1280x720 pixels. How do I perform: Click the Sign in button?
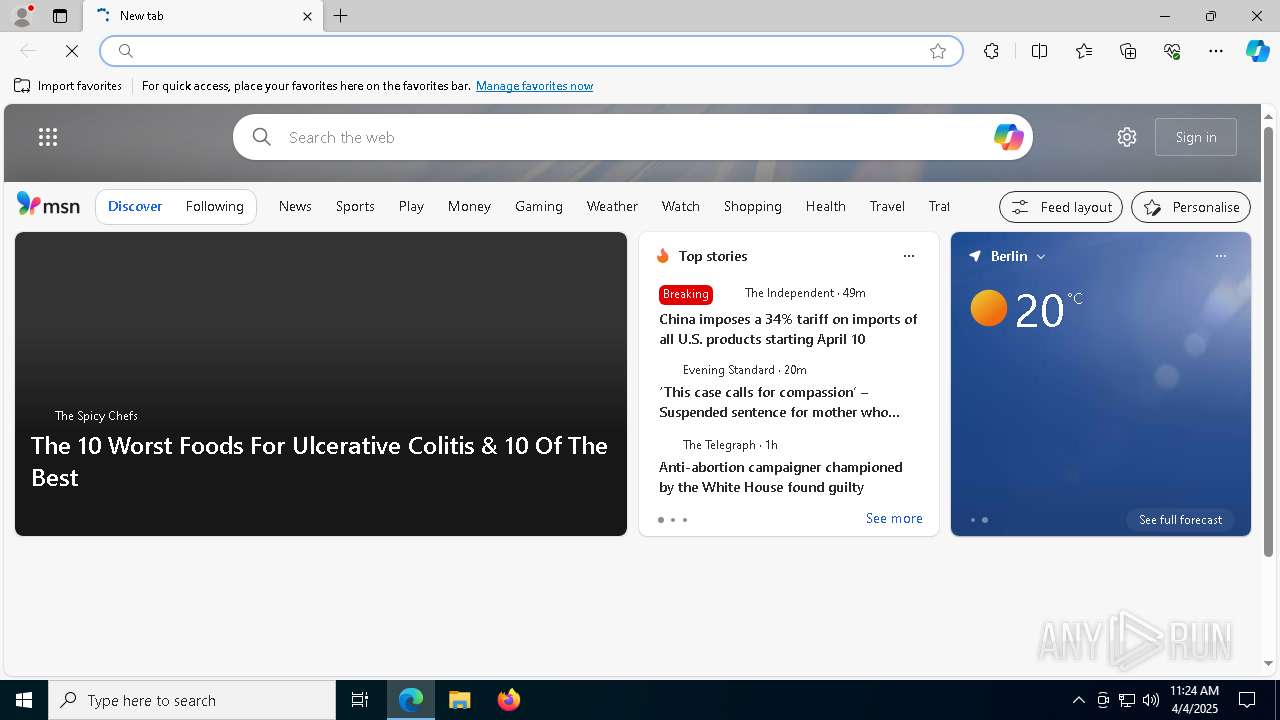click(x=1196, y=137)
